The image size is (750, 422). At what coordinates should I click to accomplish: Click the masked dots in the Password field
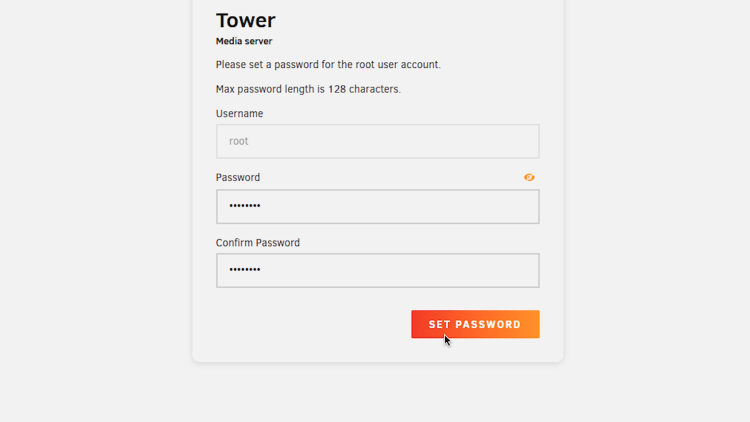[x=244, y=206]
